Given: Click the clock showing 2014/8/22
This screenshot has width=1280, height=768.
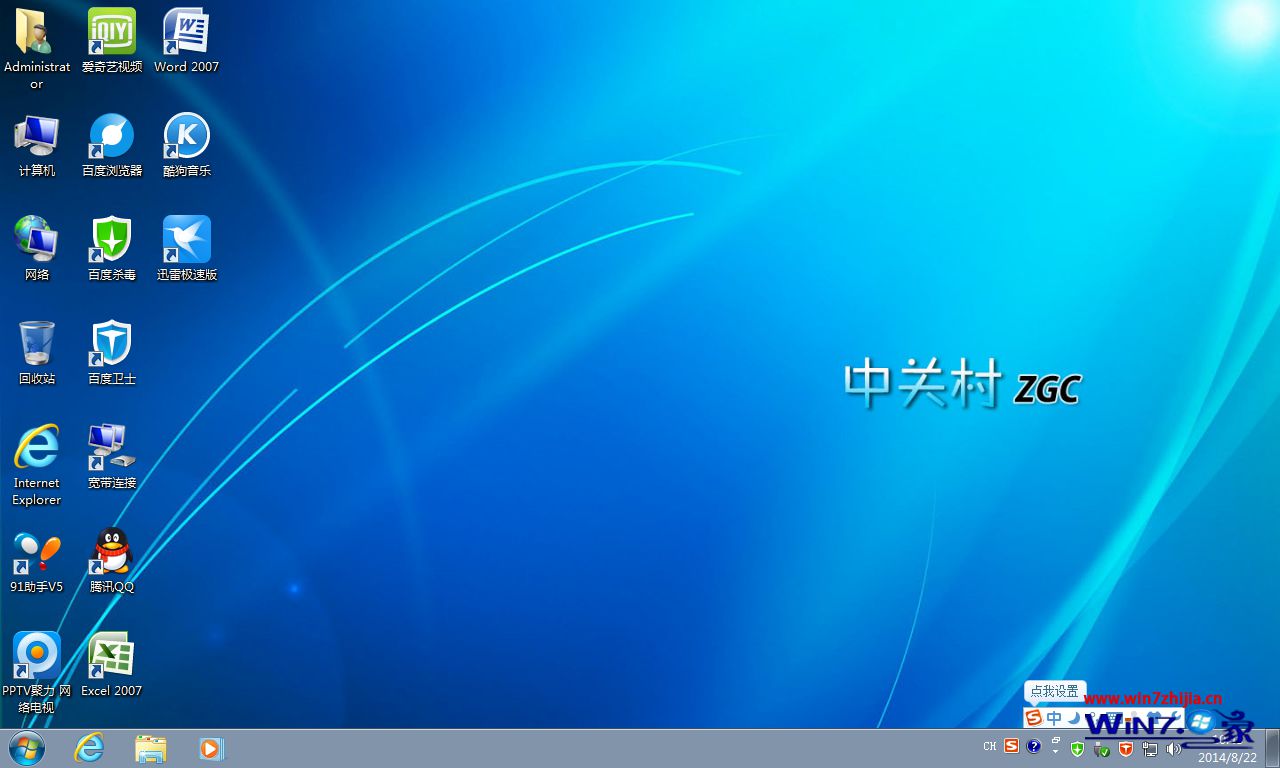Looking at the screenshot, I should [x=1227, y=756].
